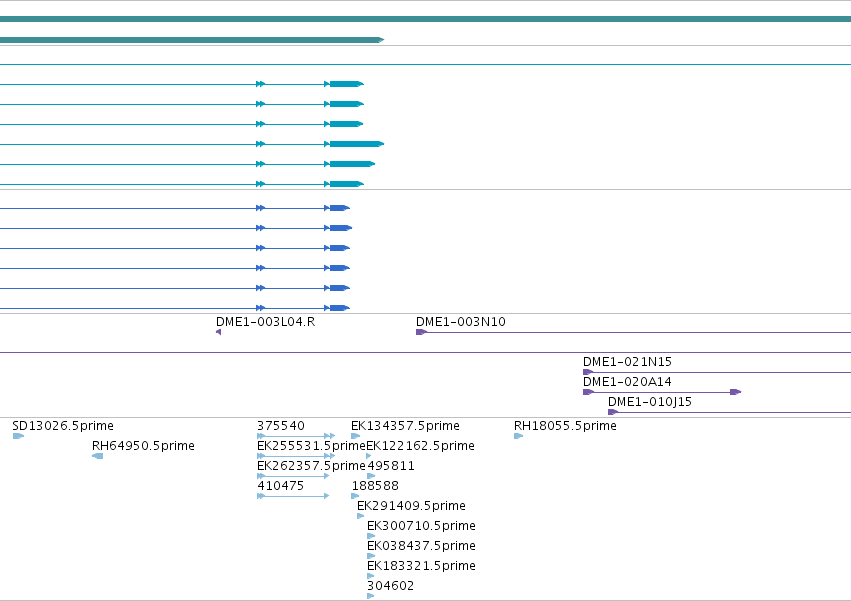Click the 495811 feature label
This screenshot has width=851, height=601.
click(x=391, y=466)
